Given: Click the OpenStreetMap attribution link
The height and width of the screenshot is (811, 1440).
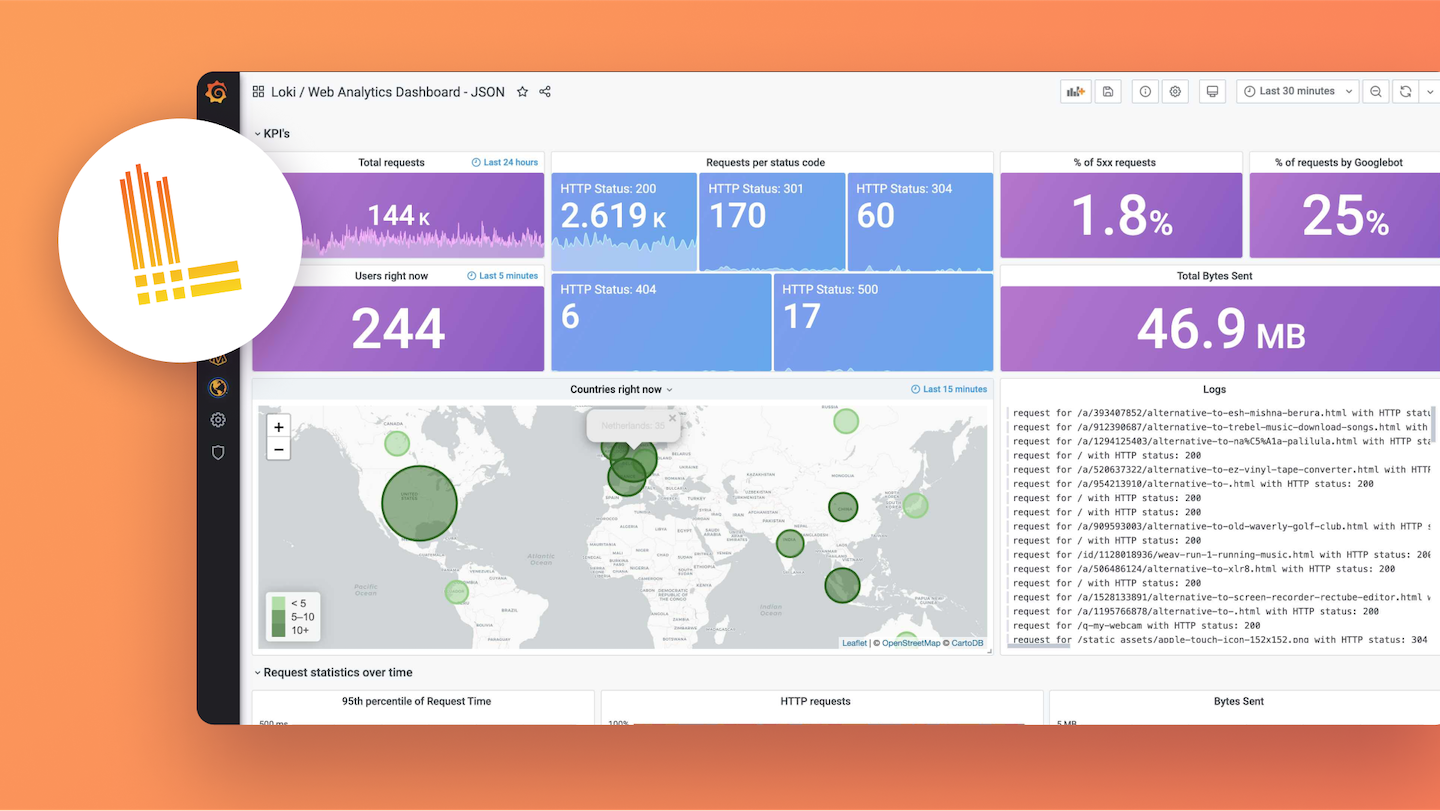Looking at the screenshot, I should [910, 643].
